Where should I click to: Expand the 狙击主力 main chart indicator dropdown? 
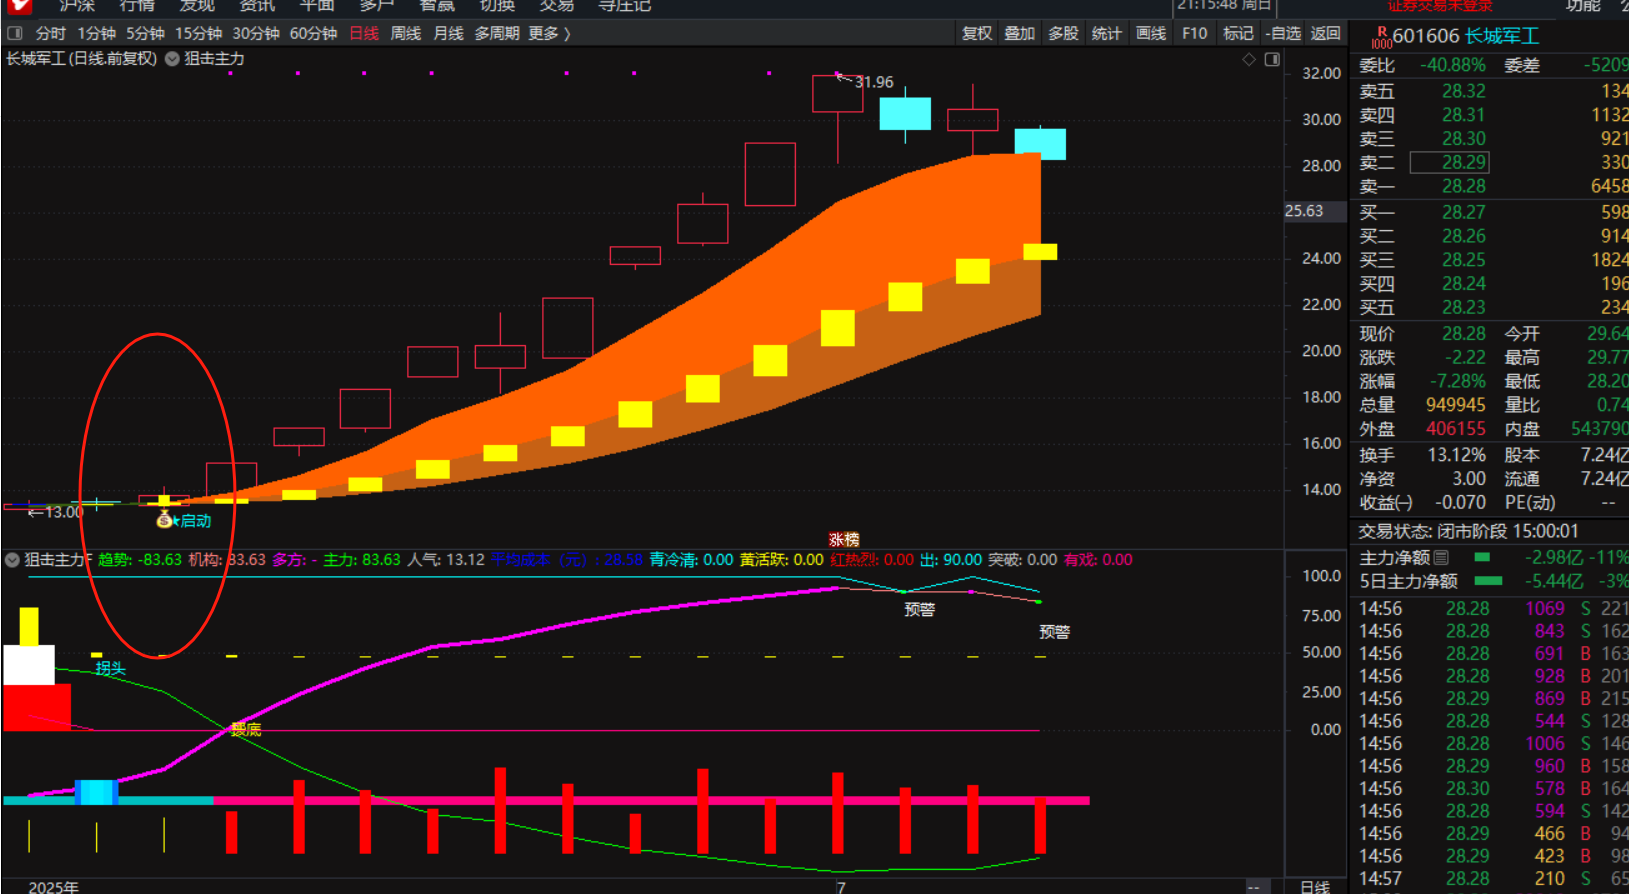pyautogui.click(x=172, y=59)
